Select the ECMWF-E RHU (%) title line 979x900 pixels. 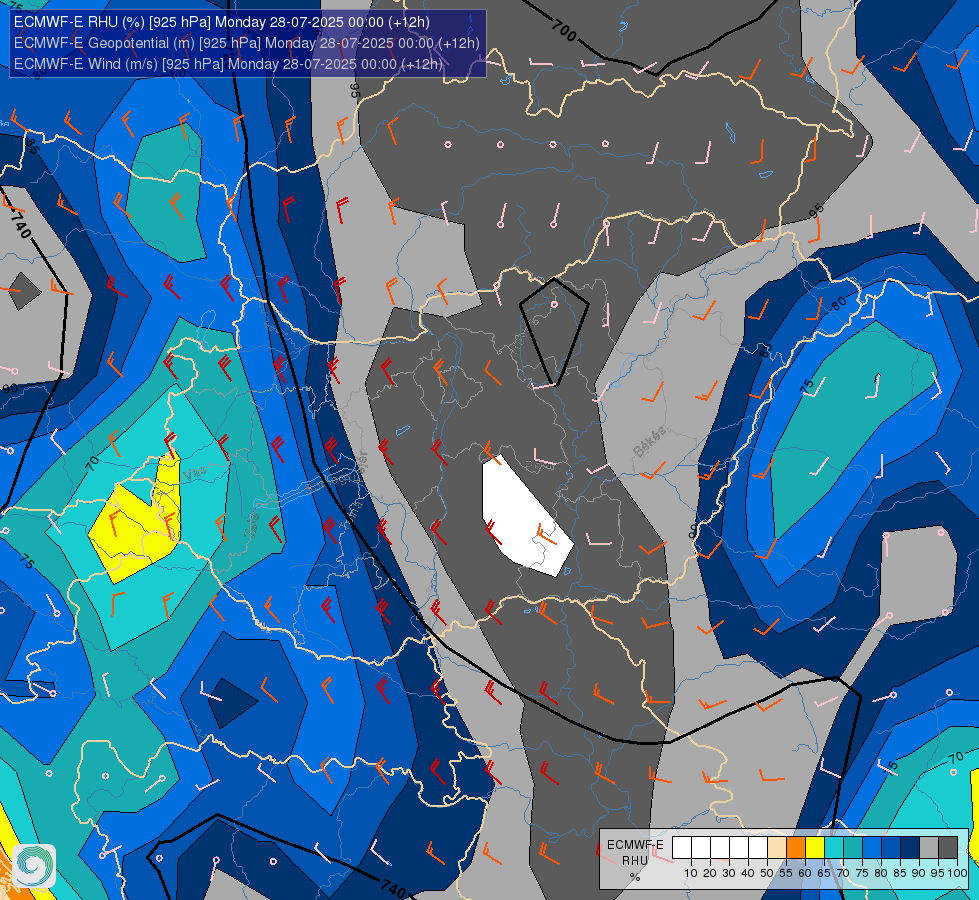(222, 22)
